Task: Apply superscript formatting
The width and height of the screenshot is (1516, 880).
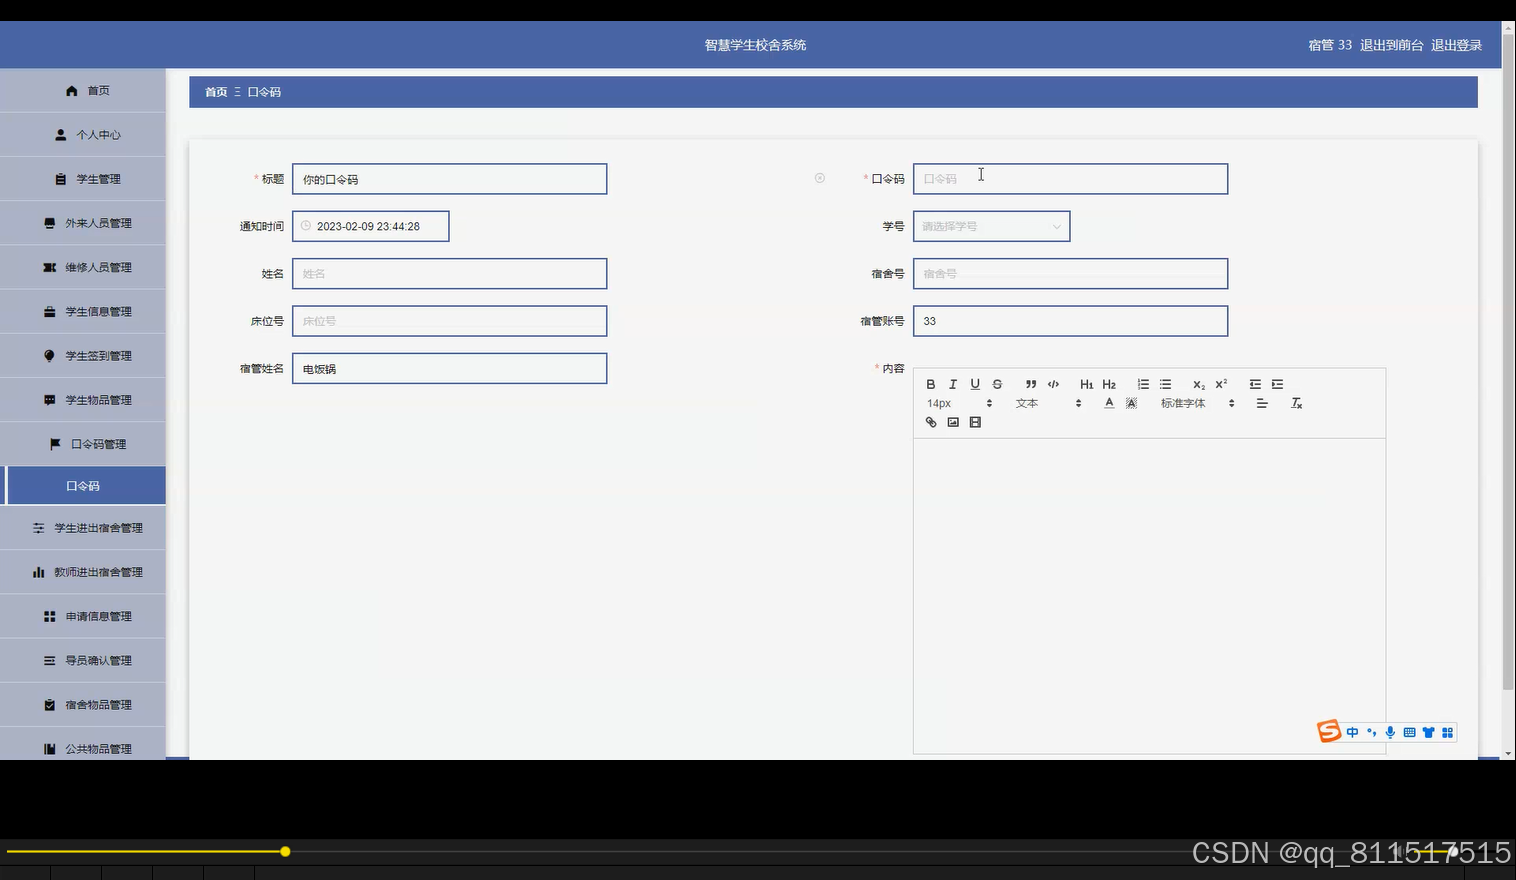Action: (1221, 384)
